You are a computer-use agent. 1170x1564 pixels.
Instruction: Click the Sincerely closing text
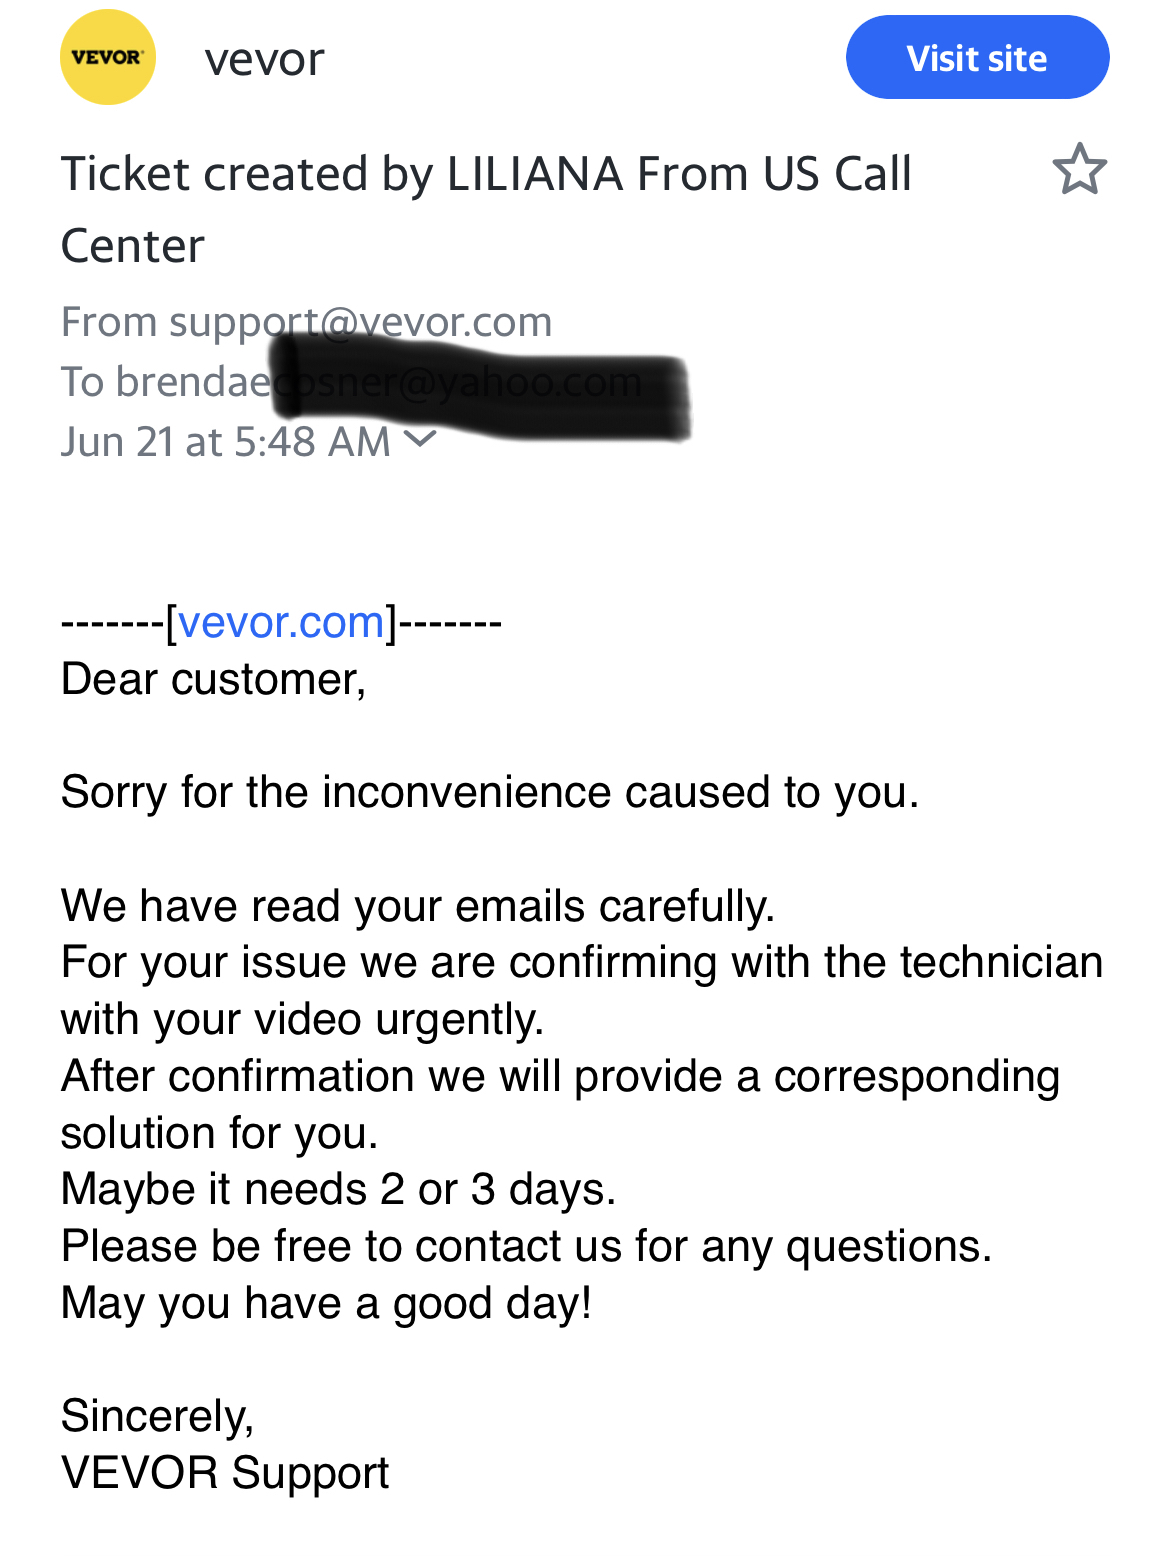tap(157, 1416)
